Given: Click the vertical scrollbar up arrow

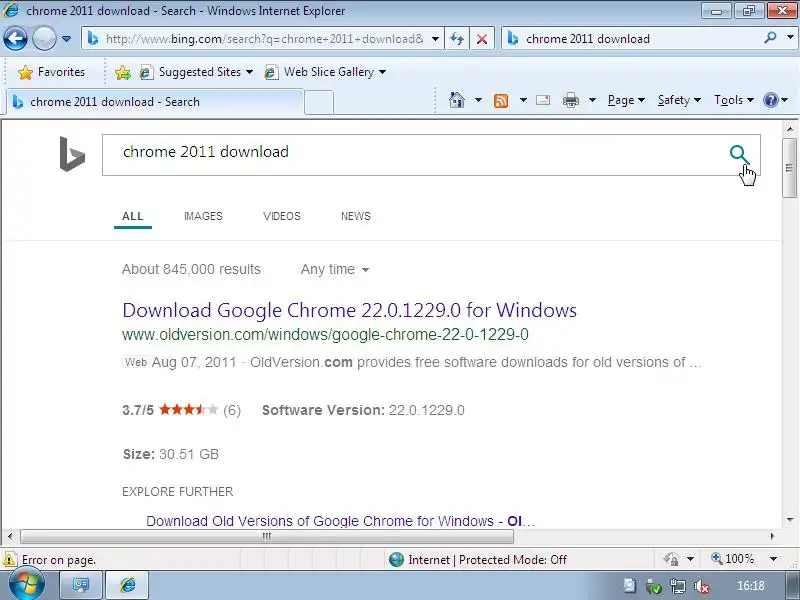Looking at the screenshot, I should tap(790, 129).
